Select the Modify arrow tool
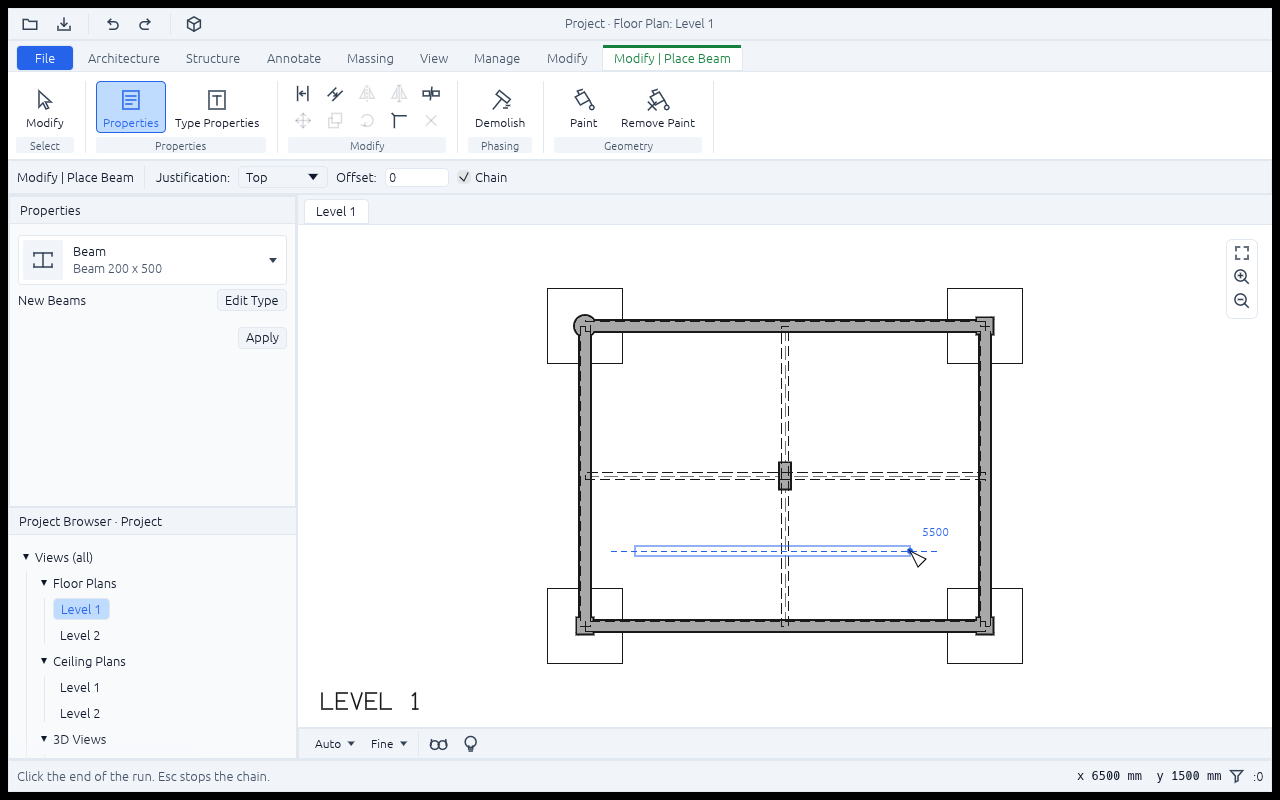Image resolution: width=1280 pixels, height=800 pixels. tap(45, 108)
